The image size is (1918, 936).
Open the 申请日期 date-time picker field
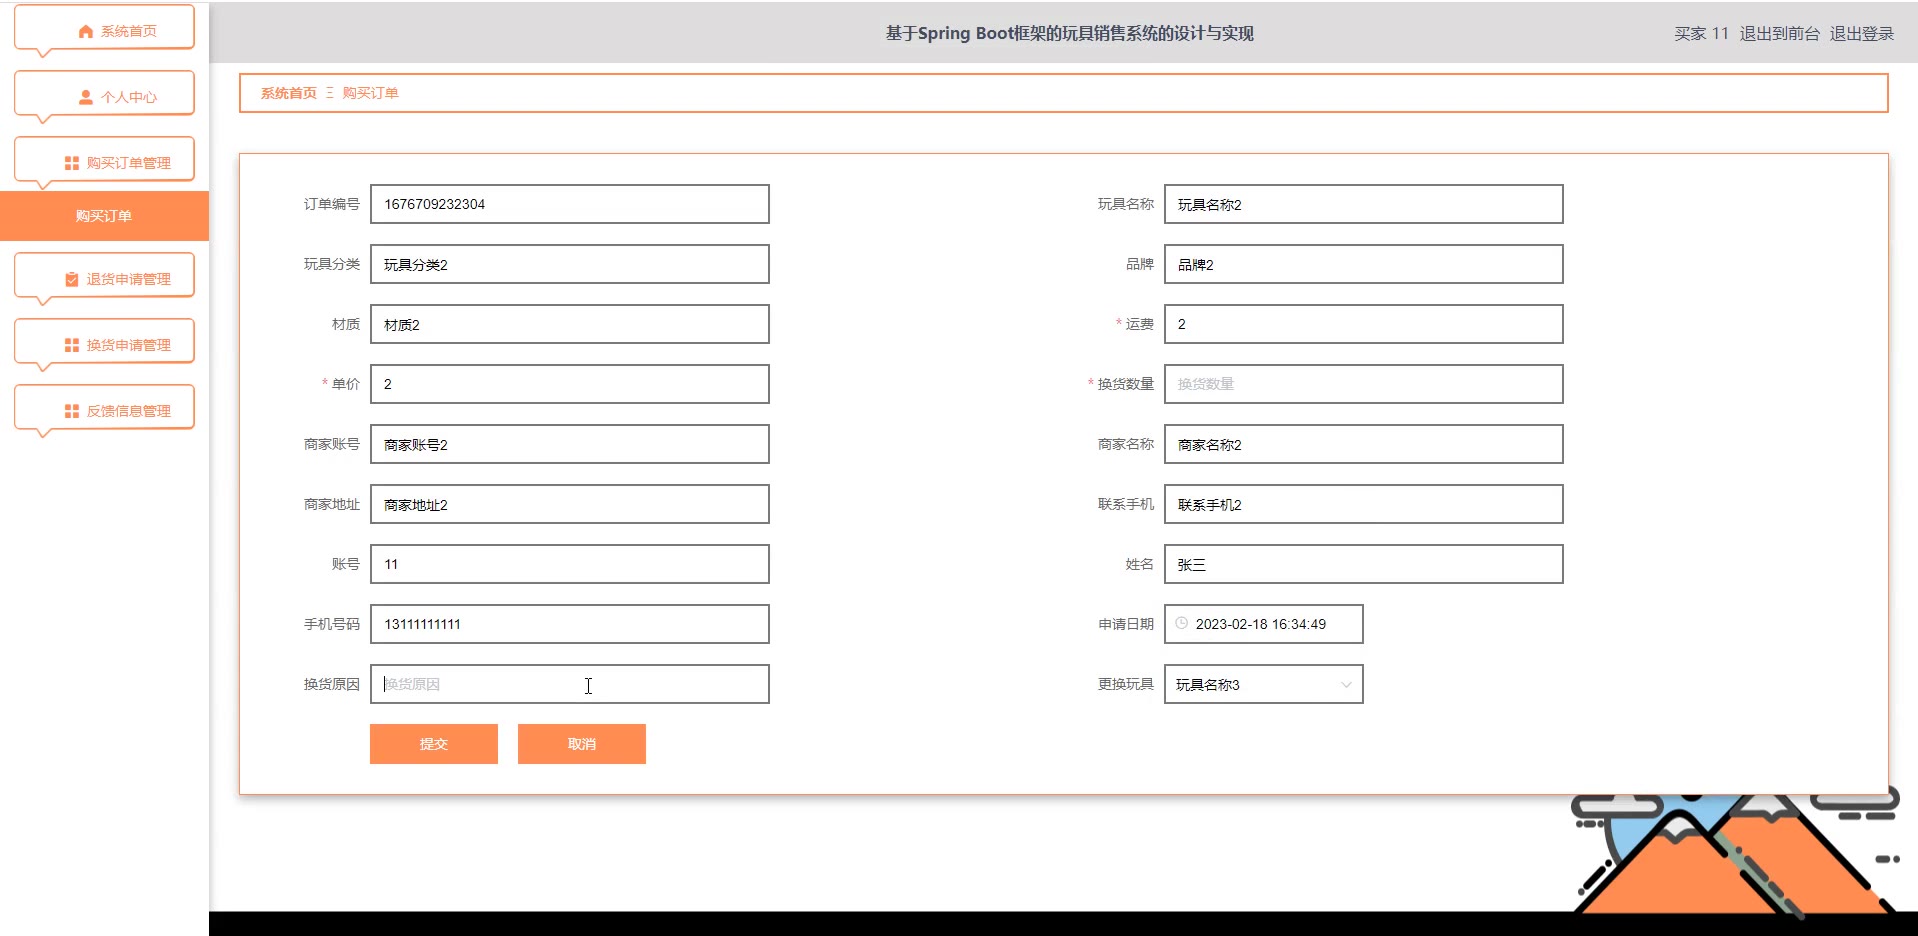pos(1264,624)
